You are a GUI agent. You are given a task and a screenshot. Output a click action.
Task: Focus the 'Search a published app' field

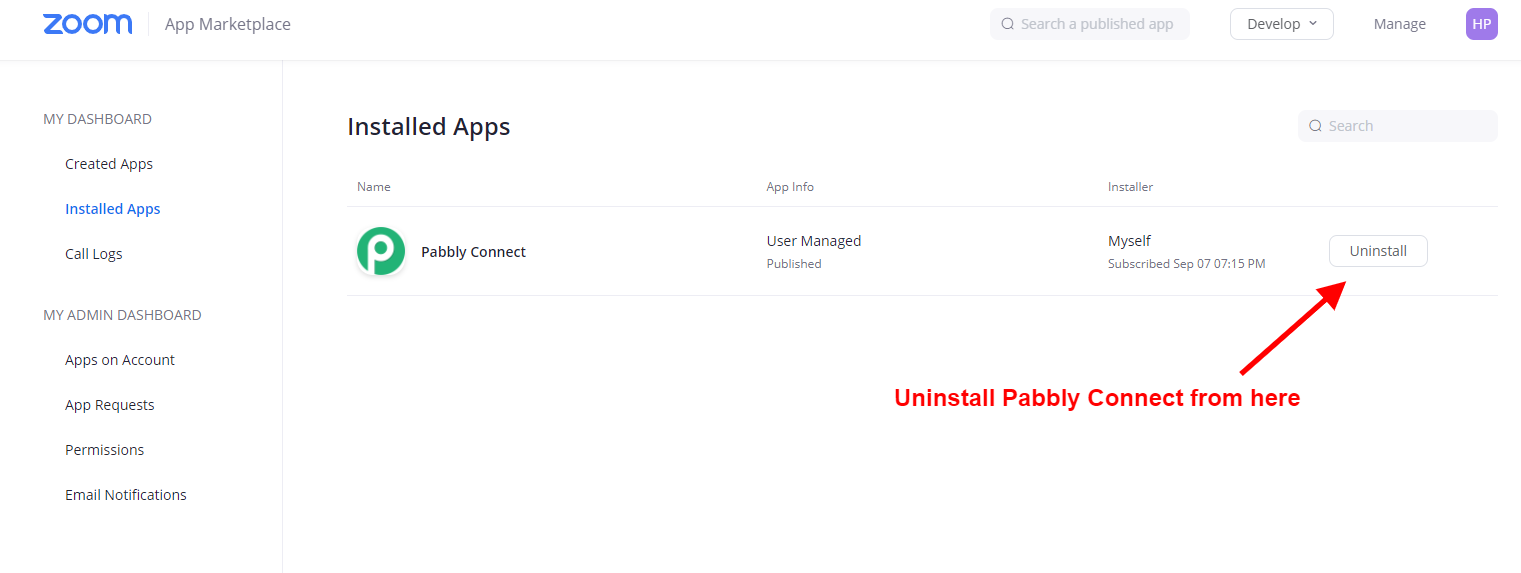coord(1090,24)
